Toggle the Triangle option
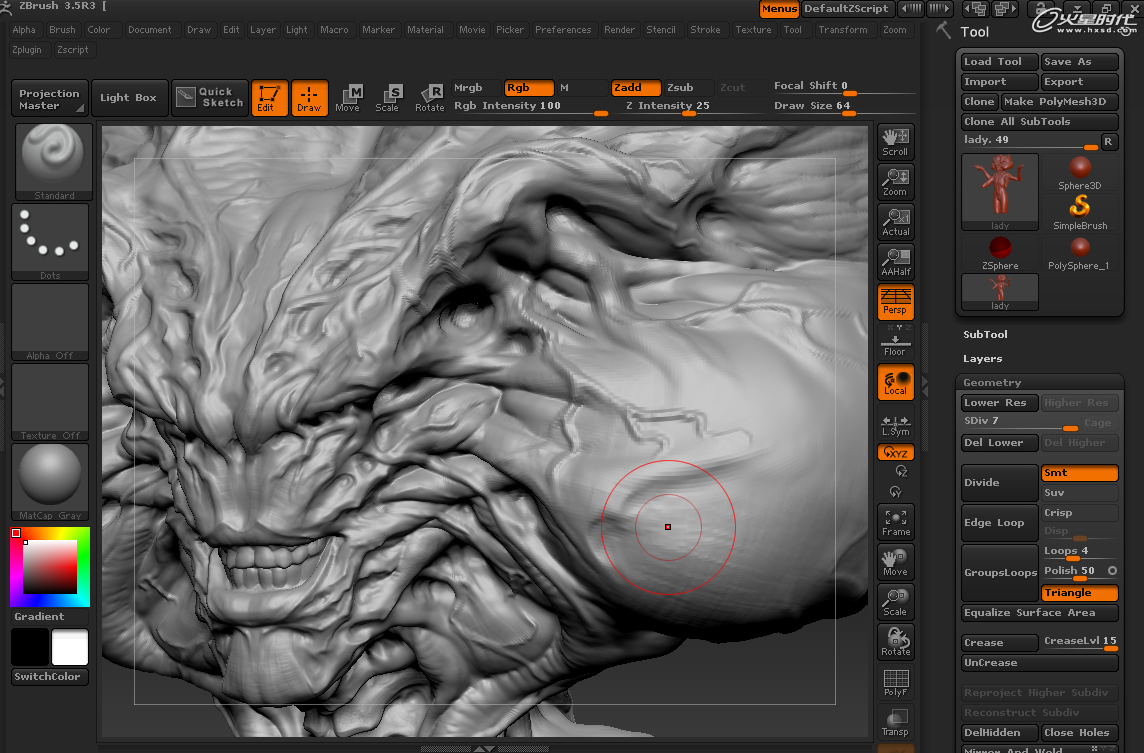The image size is (1144, 753). tap(1079, 592)
